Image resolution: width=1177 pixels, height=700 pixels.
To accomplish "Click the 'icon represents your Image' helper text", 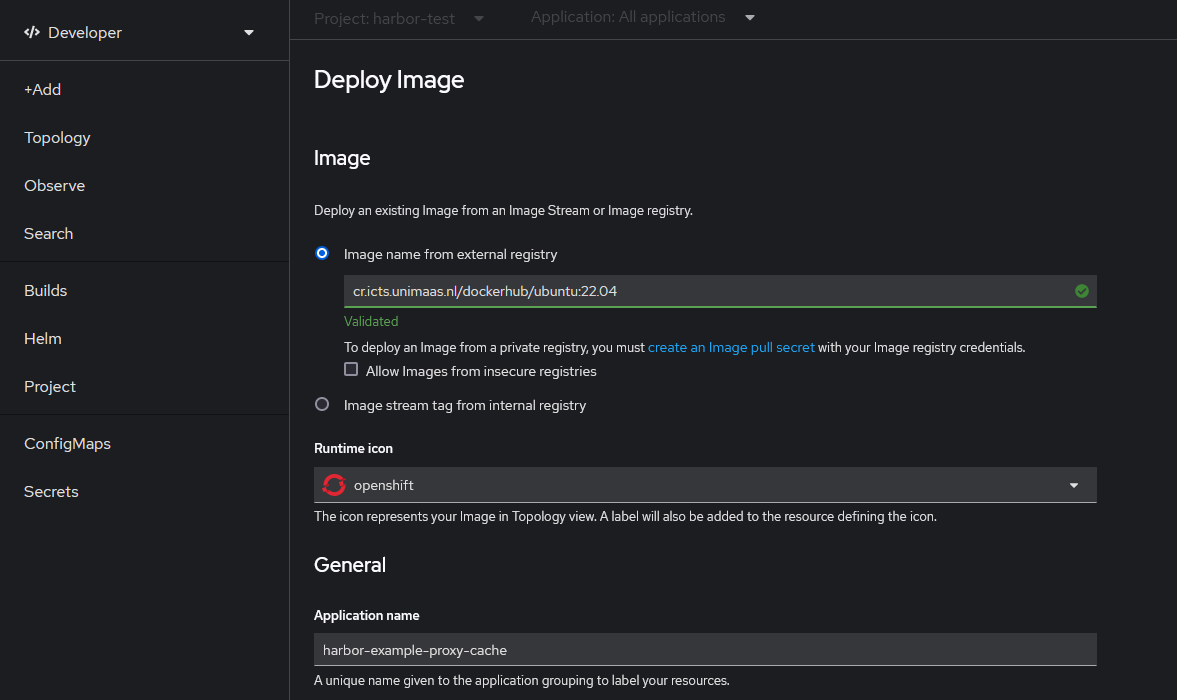I will pyautogui.click(x=625, y=516).
